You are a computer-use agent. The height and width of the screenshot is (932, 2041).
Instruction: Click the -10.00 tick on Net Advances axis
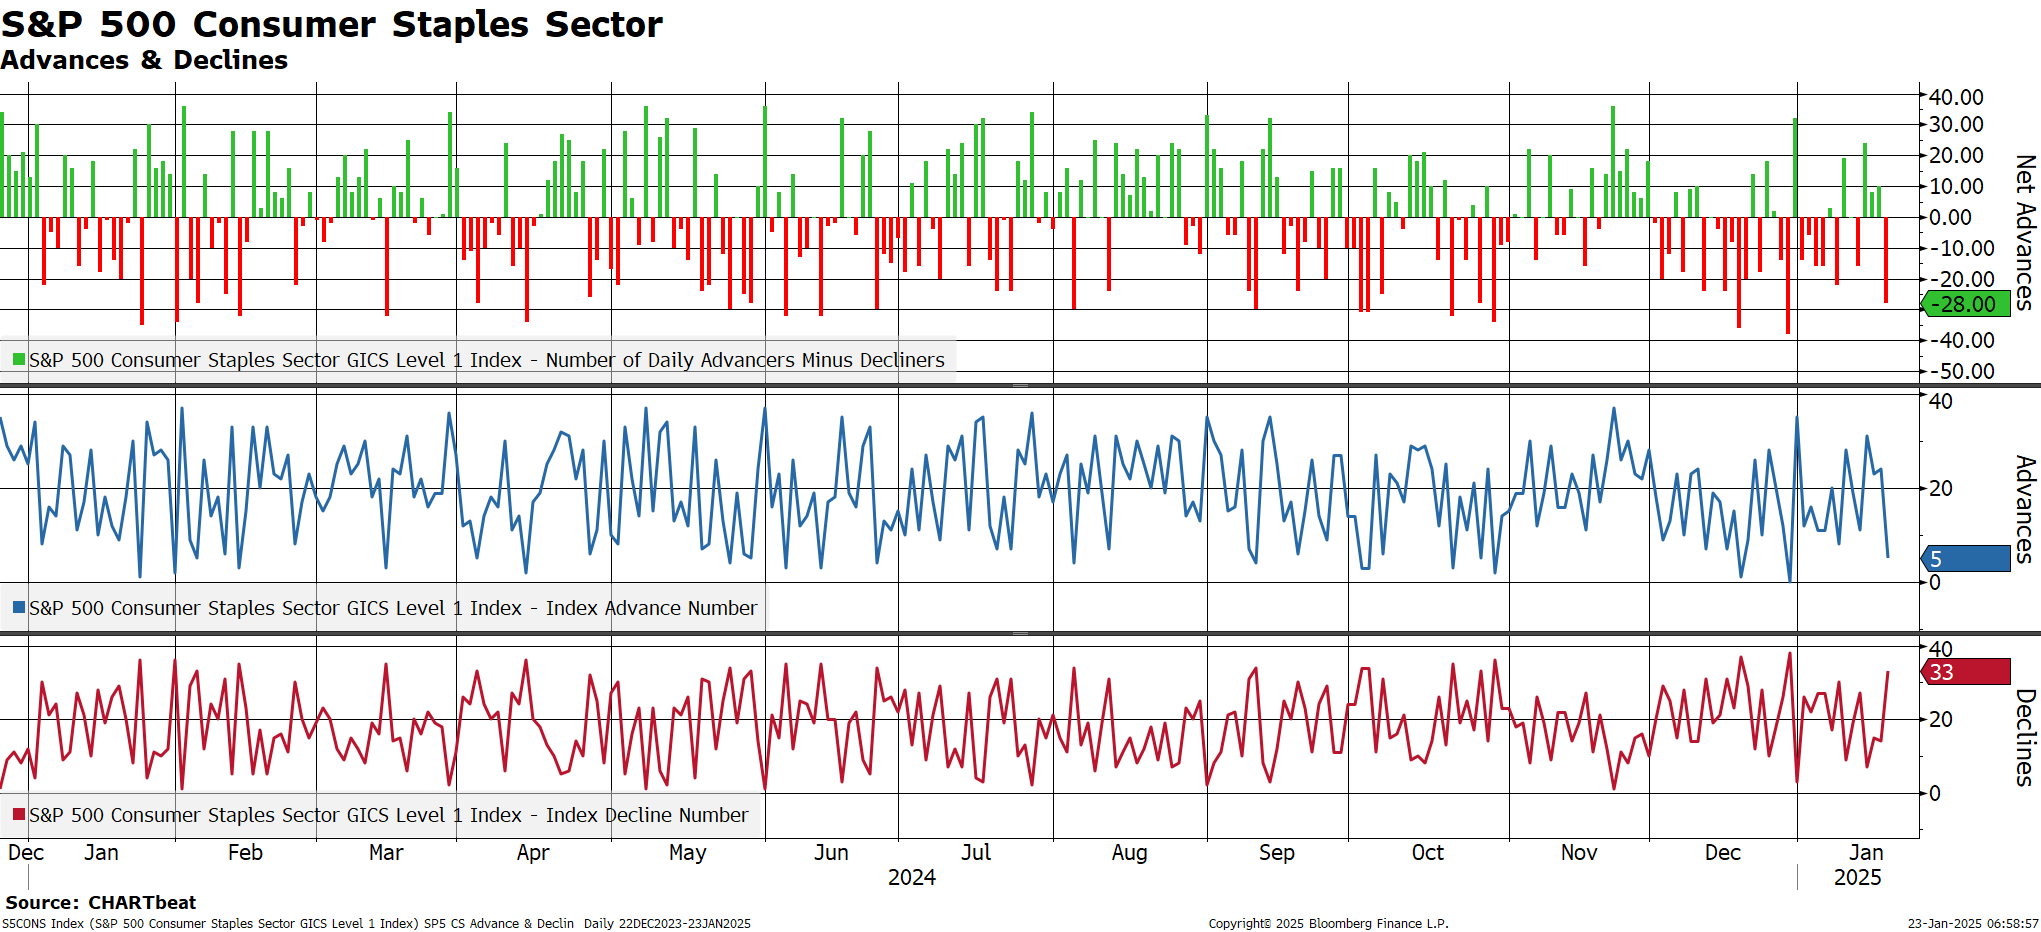1960,248
